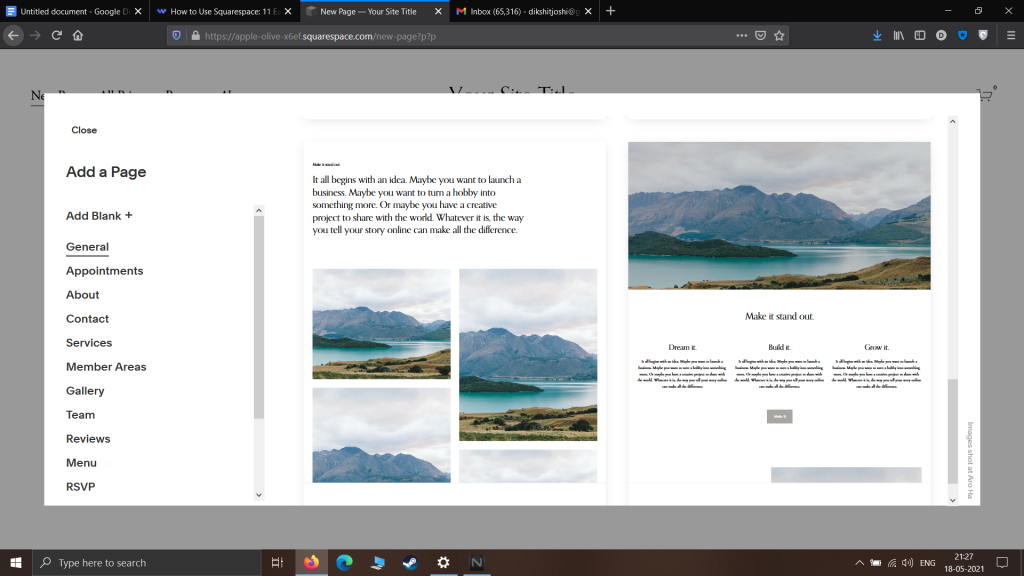Open the volume control in tray
Viewport: 1024px width, 576px height.
point(908,562)
